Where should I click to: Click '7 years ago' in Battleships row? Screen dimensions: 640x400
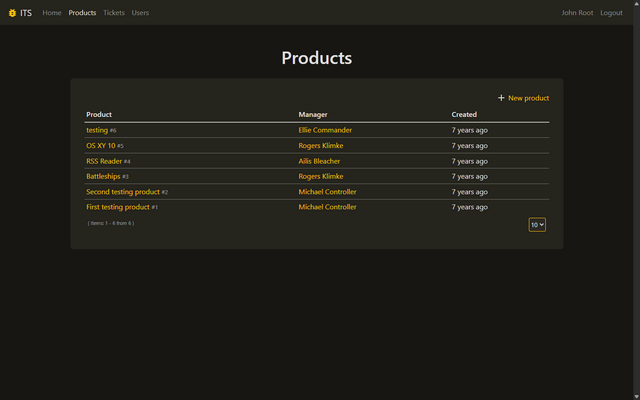click(469, 176)
